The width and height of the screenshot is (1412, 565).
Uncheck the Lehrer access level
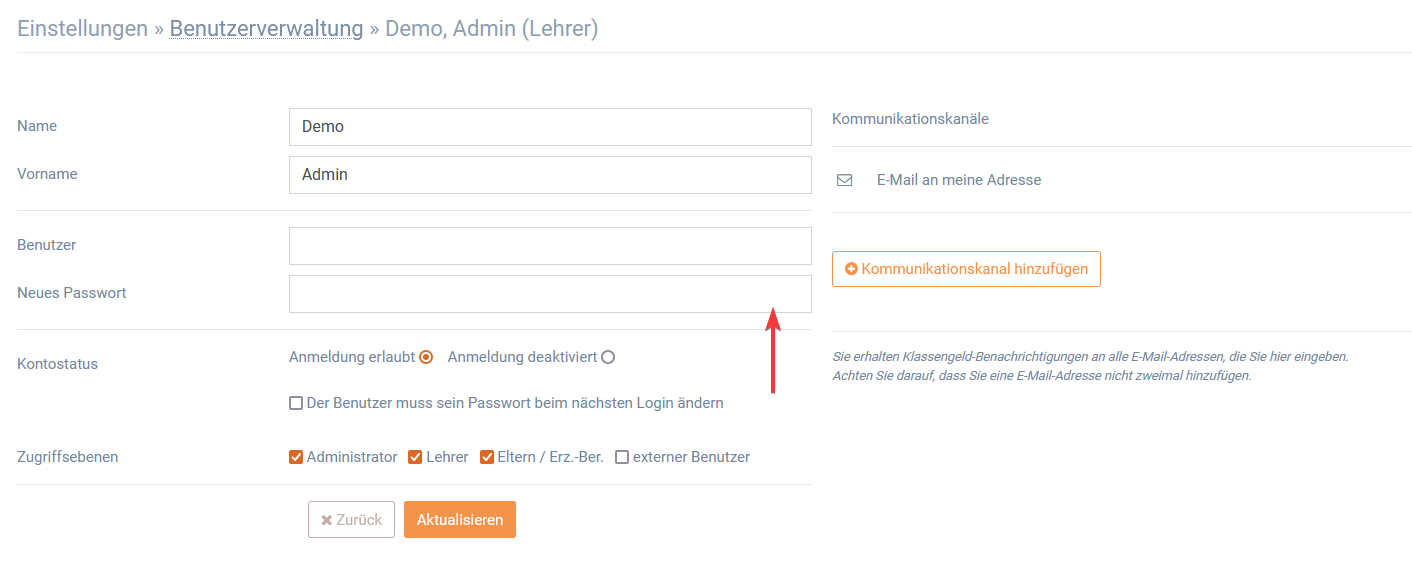pyautogui.click(x=415, y=457)
